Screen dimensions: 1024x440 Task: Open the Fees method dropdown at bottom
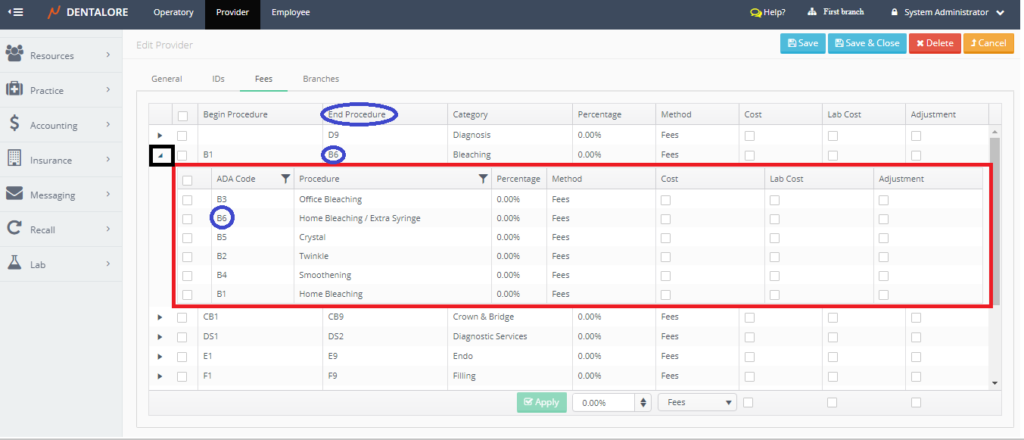point(697,402)
